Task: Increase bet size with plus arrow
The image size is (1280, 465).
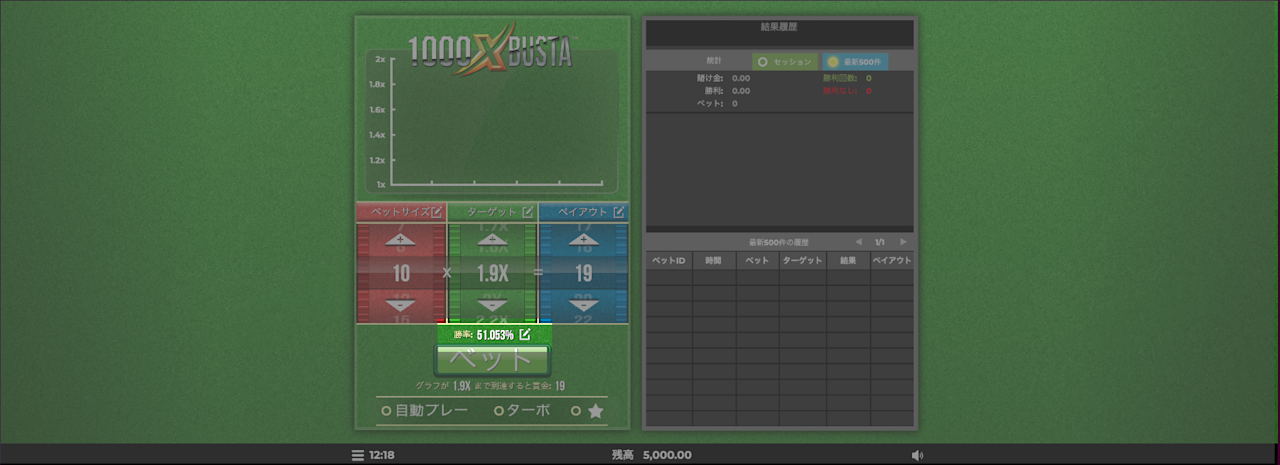Action: pos(401,241)
